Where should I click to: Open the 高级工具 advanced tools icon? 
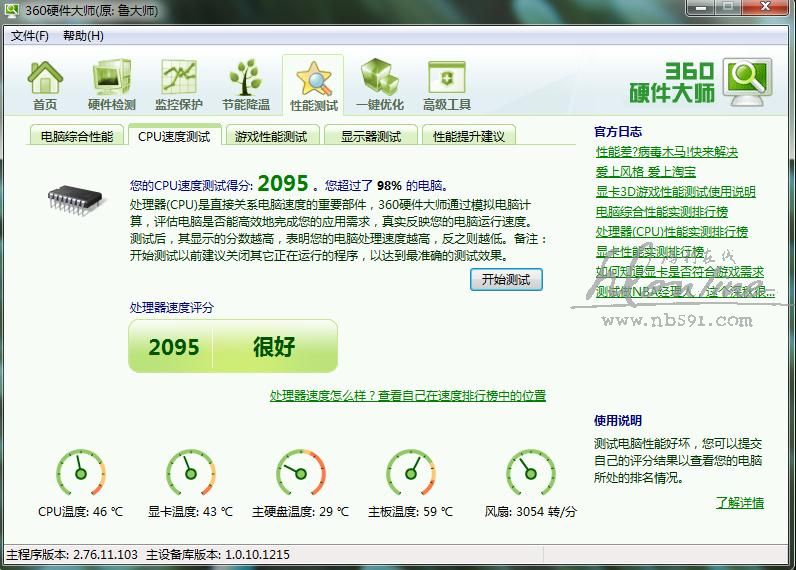point(447,84)
